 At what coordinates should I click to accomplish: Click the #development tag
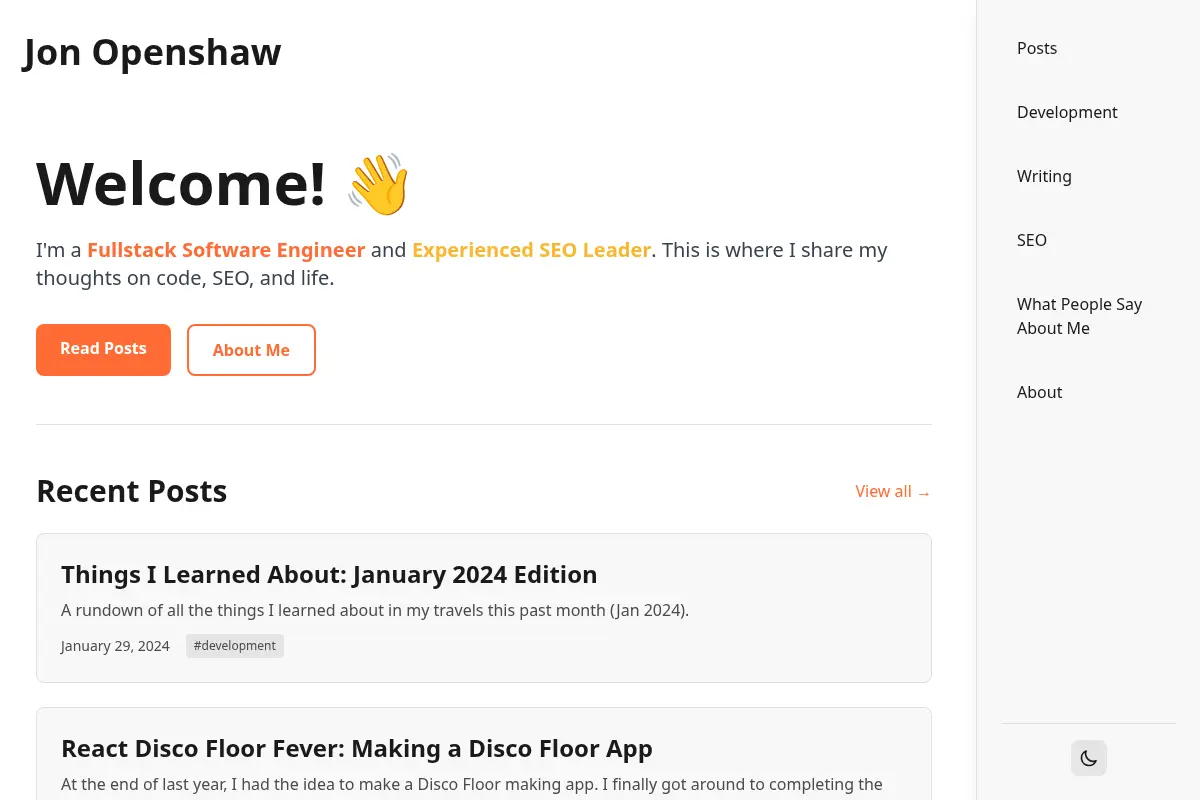[x=235, y=646]
